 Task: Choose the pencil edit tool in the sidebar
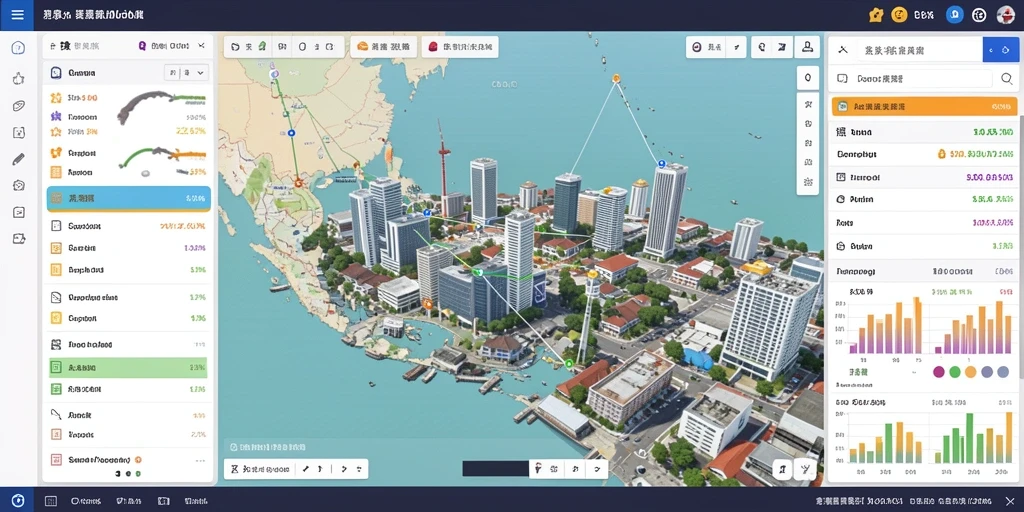[18, 159]
